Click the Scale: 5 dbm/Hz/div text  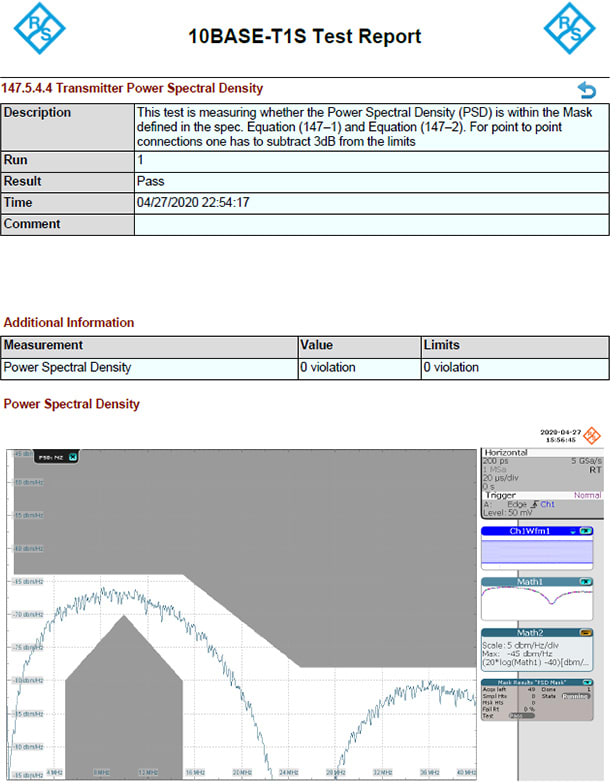tap(520, 645)
